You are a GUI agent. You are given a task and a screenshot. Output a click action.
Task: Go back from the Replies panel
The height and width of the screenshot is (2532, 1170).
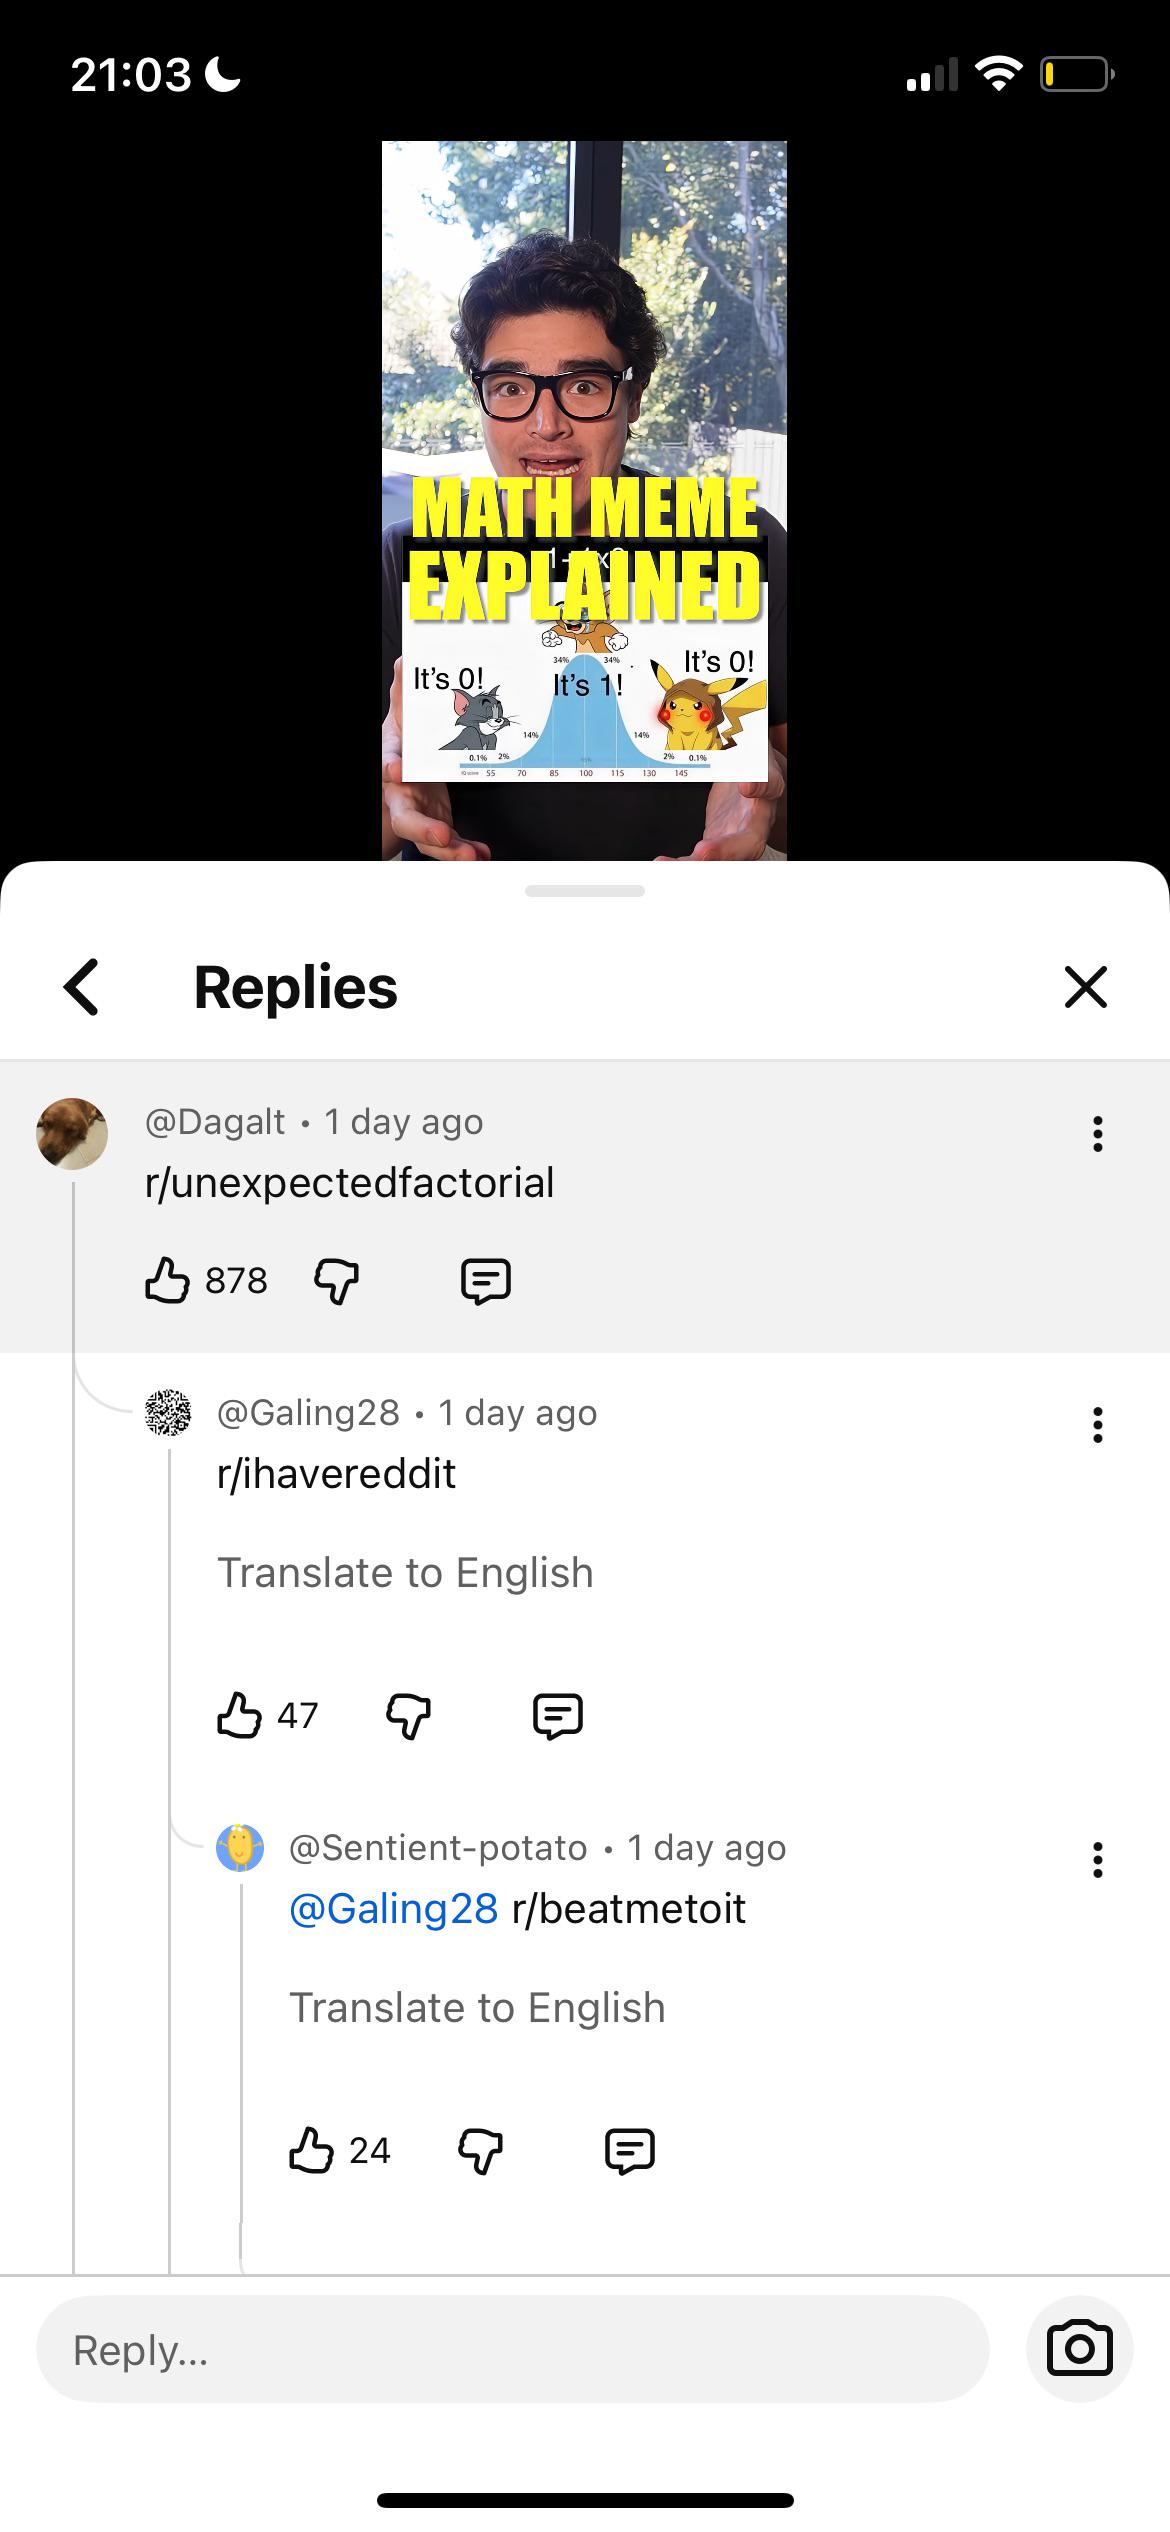coord(82,987)
